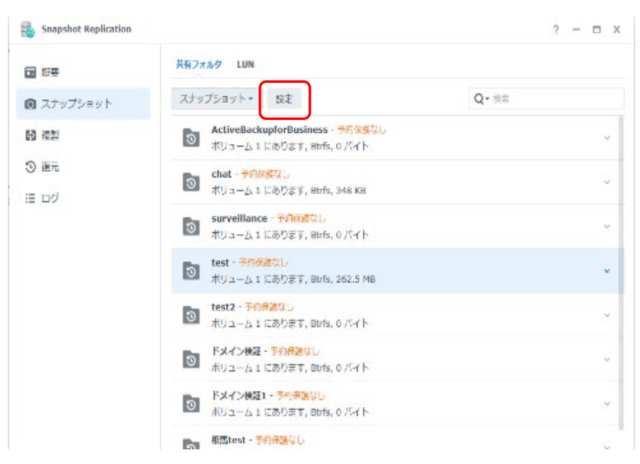Expand the chat folder row chevron
The image size is (640, 464).
point(606,182)
